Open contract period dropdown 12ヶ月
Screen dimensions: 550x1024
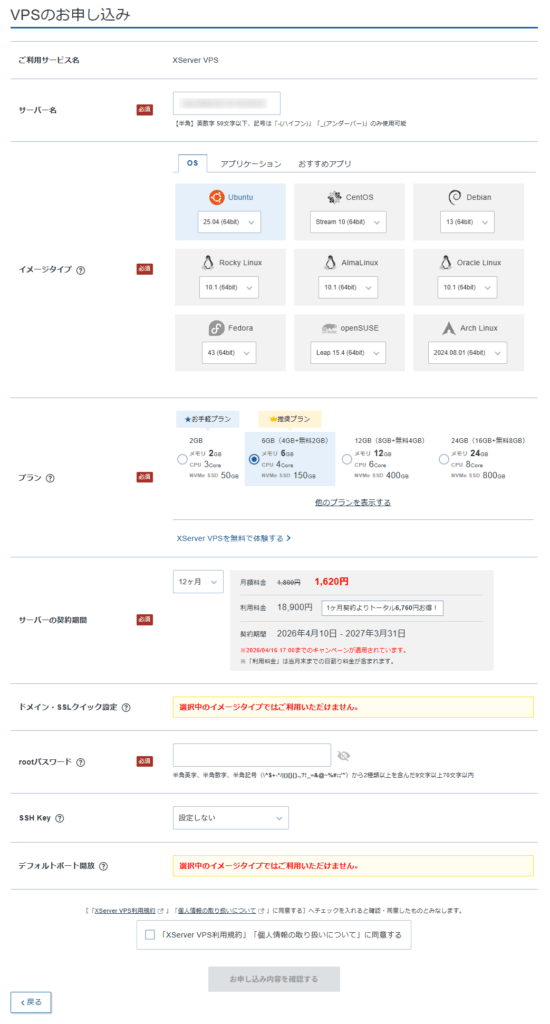198,582
